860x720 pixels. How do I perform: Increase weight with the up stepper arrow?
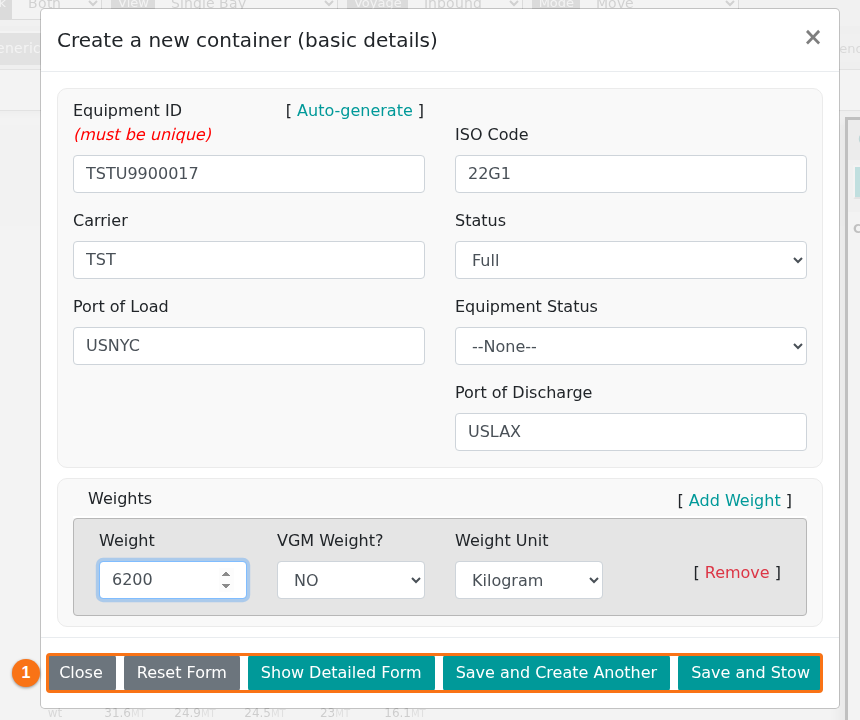[x=226, y=574]
